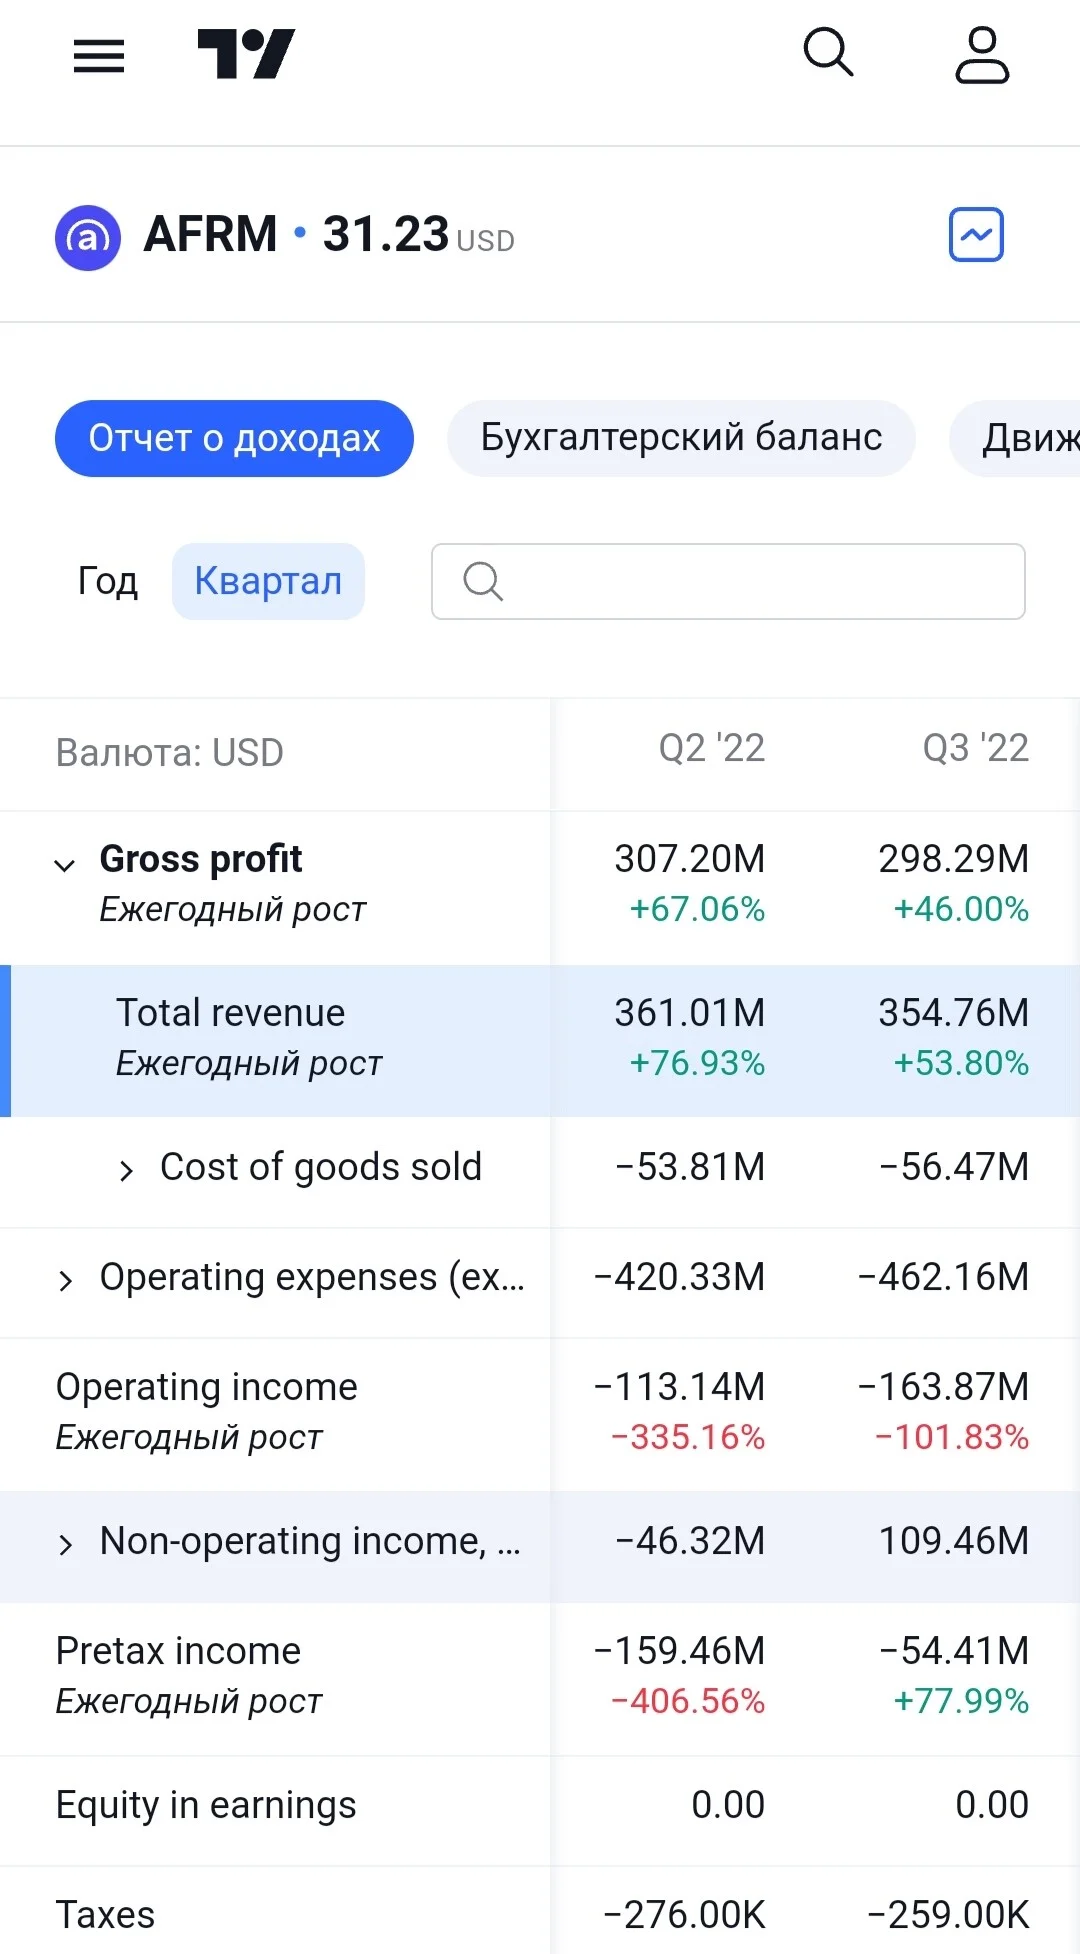Screen dimensions: 1080x1954
Task: Open the hamburger menu
Action: [x=99, y=56]
